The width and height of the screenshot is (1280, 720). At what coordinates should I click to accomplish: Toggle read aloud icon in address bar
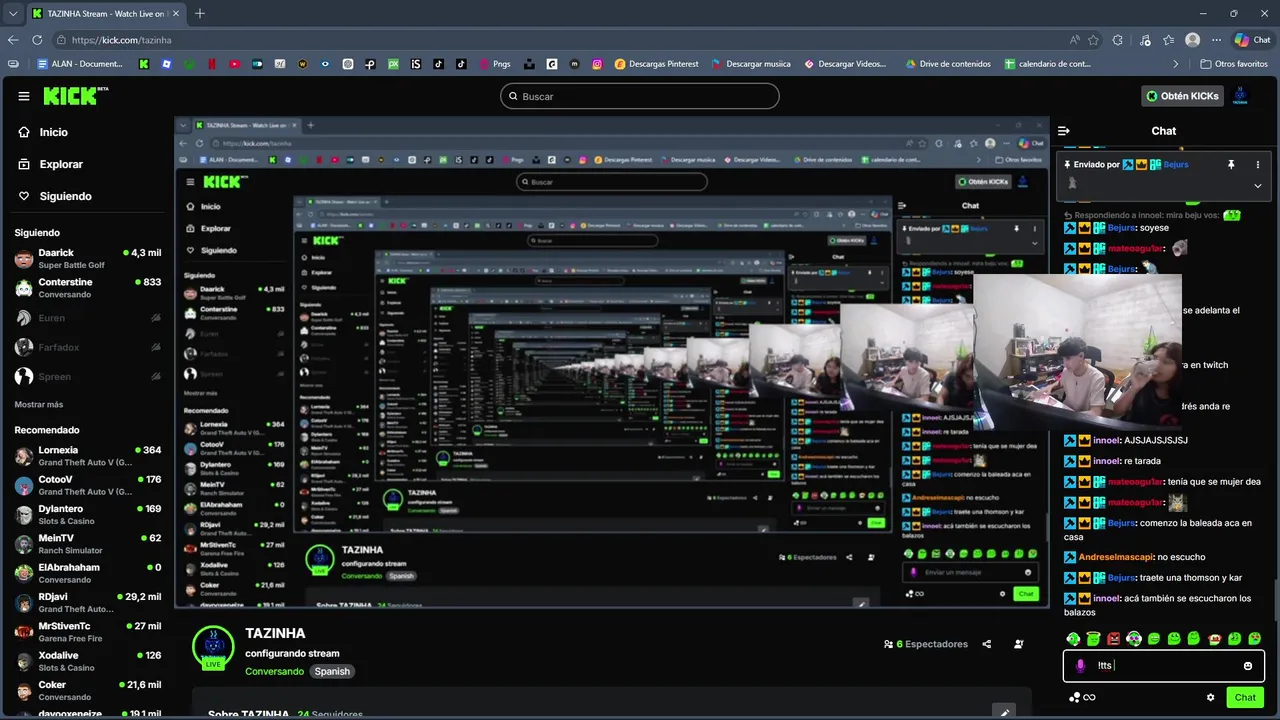coord(1074,40)
